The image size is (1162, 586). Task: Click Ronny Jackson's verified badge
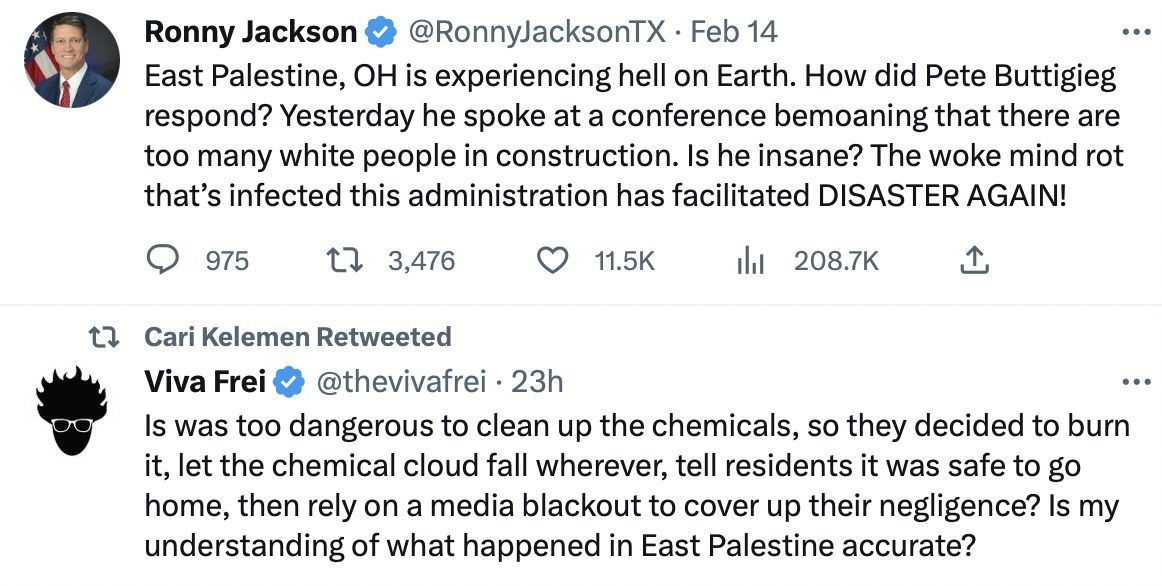[380, 33]
